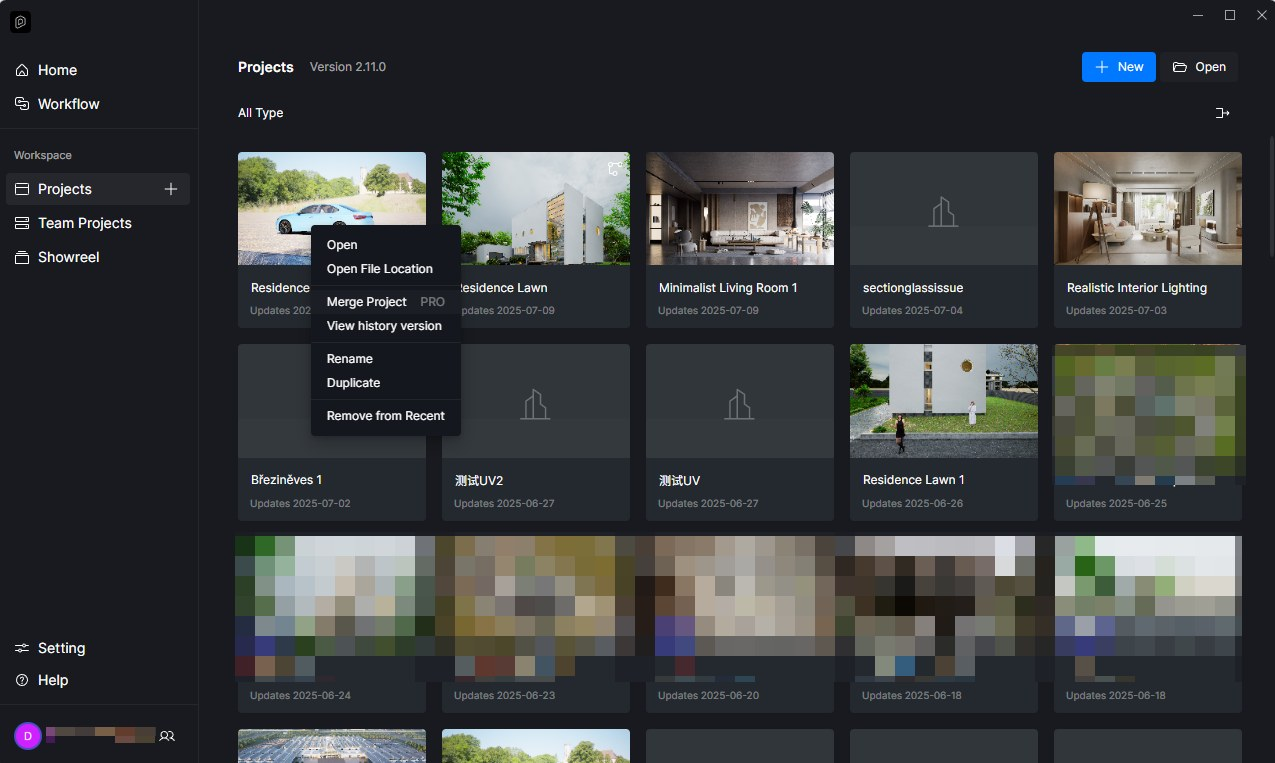Screen dimensions: 1275x763
Task: Choose View history version option
Action: click(x=386, y=326)
